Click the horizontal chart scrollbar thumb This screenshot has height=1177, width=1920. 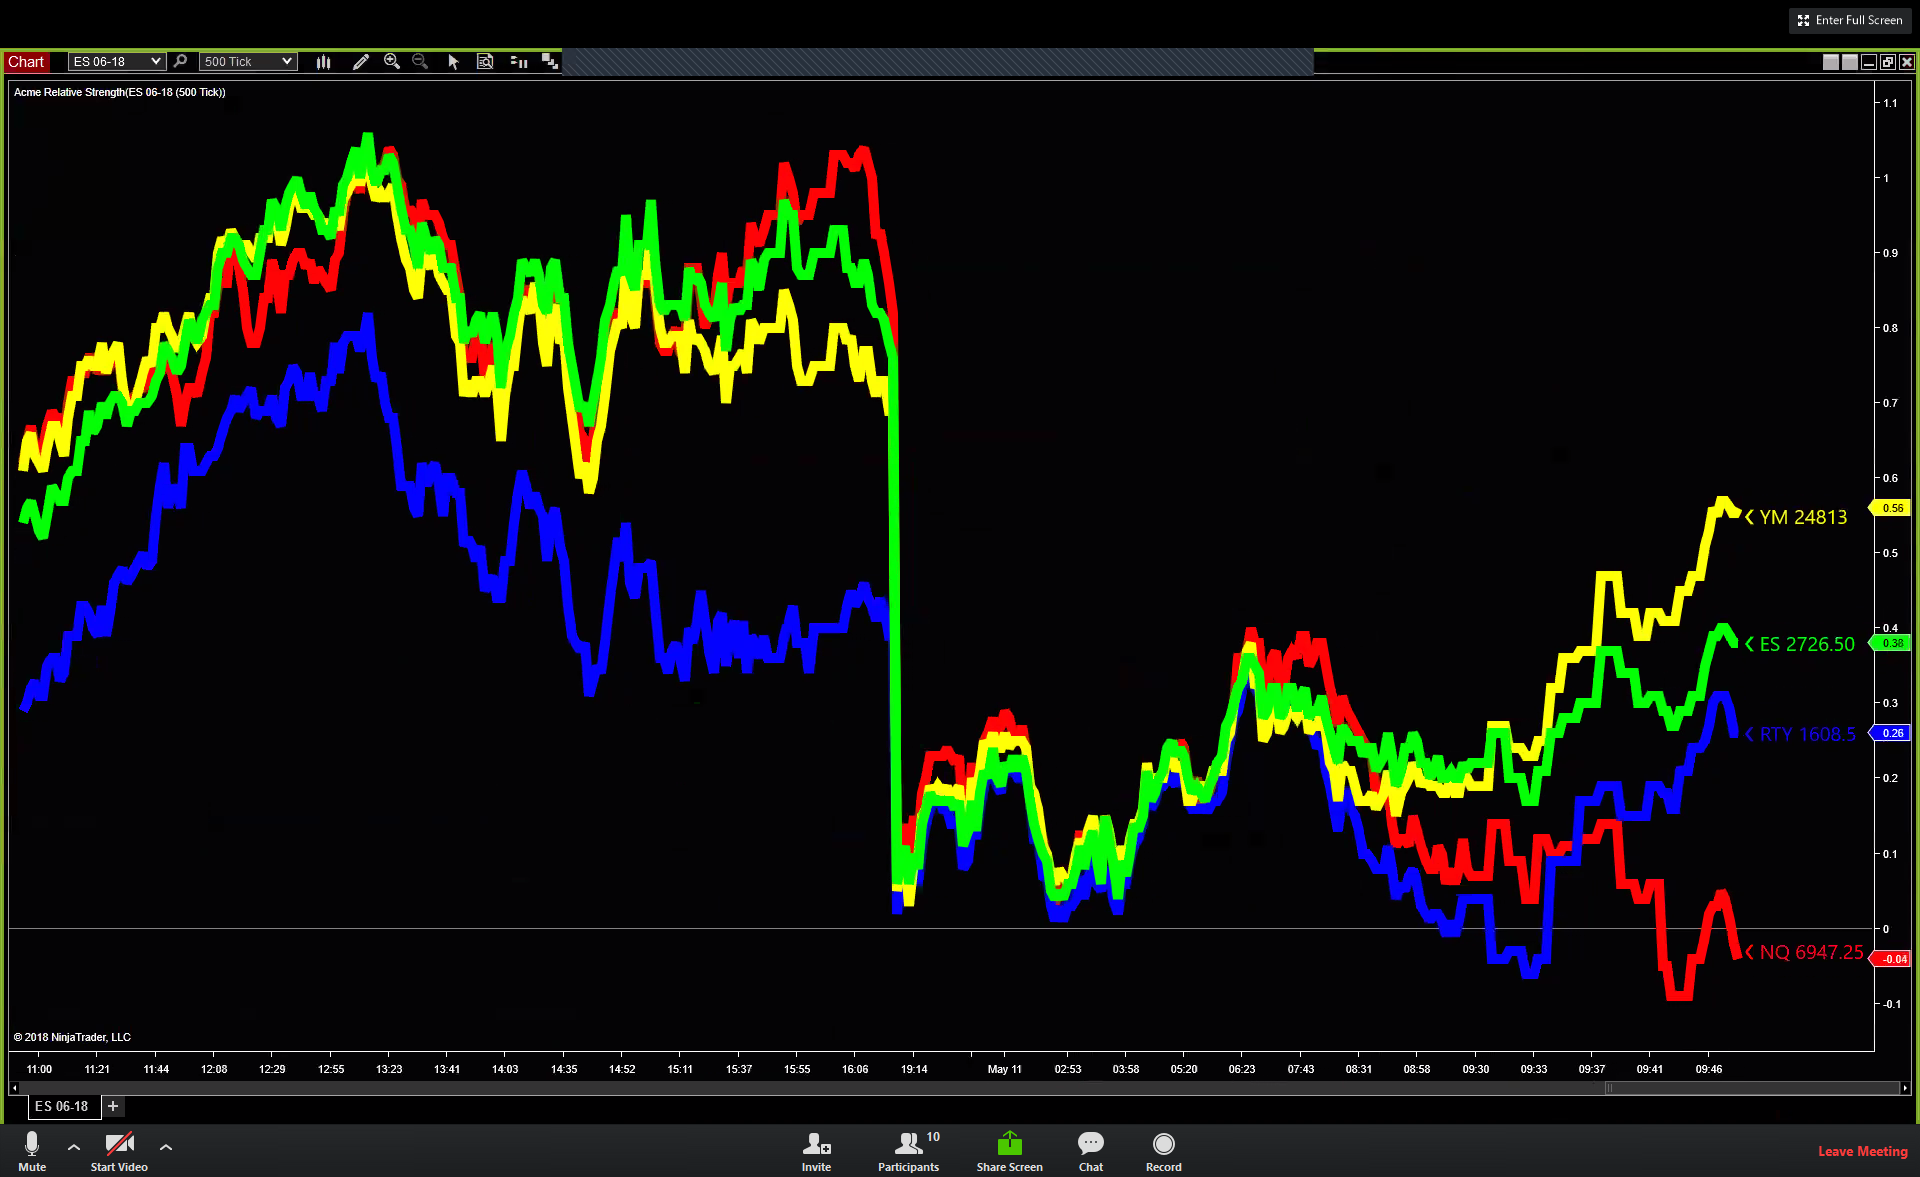pos(1752,1088)
